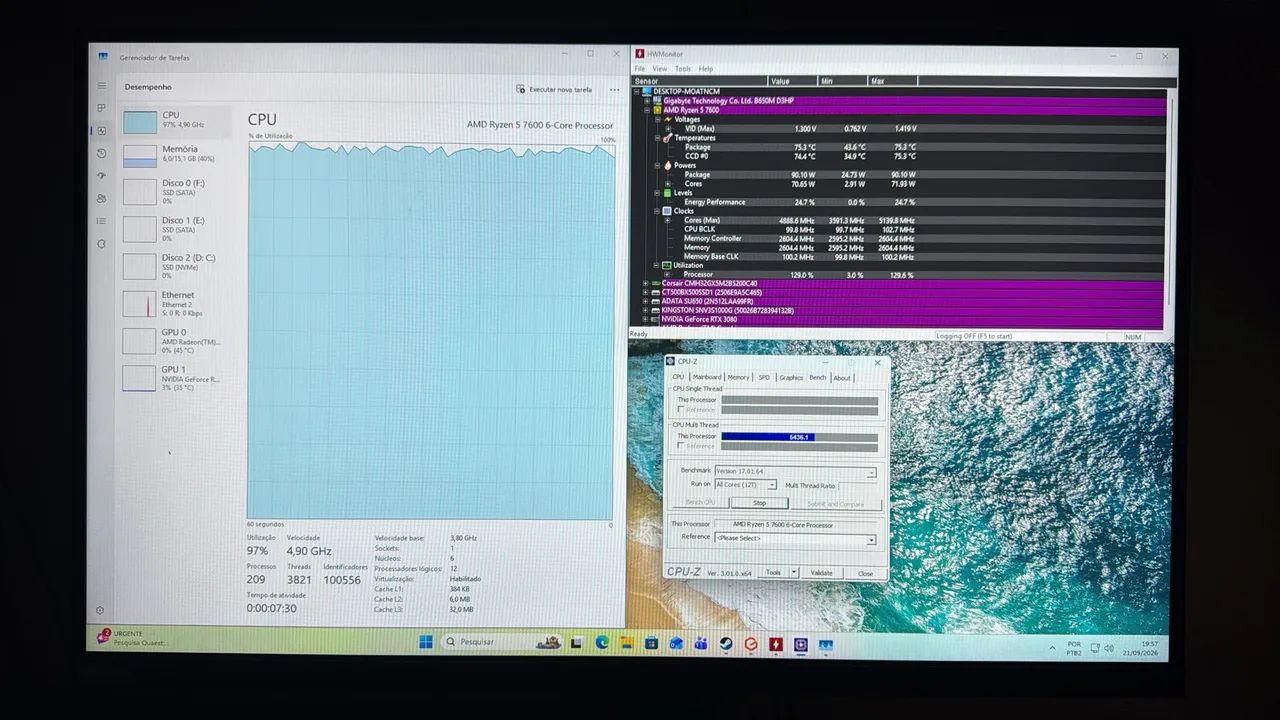The height and width of the screenshot is (720, 1280).
Task: Expand the Gigabyte B650M D3HP node
Action: 647,101
